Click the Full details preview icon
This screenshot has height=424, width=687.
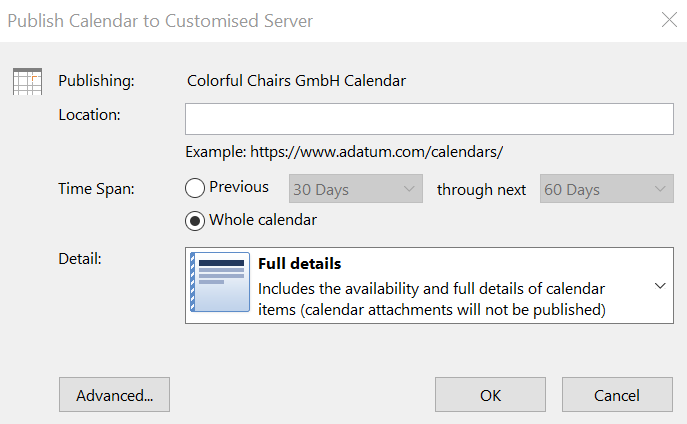pyautogui.click(x=220, y=285)
